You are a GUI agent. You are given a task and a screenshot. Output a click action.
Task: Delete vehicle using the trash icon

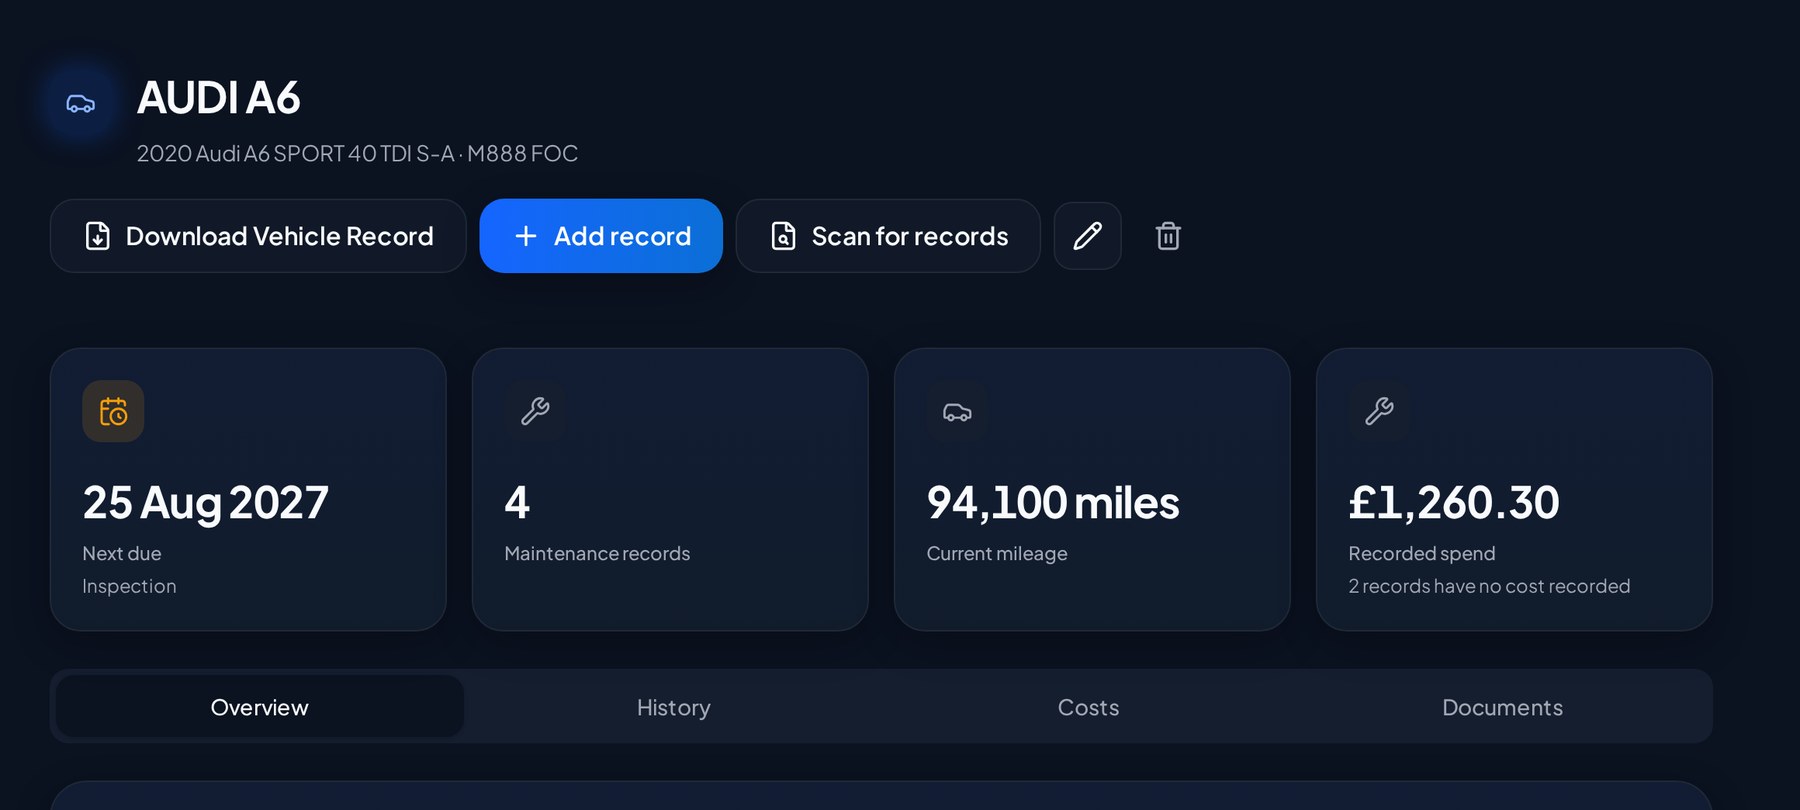coord(1168,236)
